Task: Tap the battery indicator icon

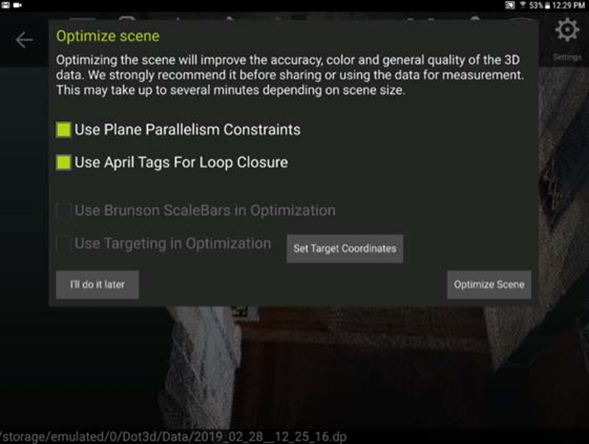Action: tap(547, 5)
